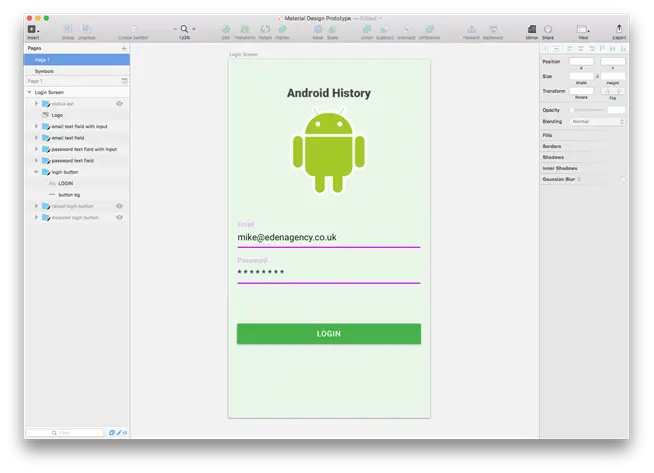Click the green LOGIN button on canvas
This screenshot has width=654, height=473.
click(x=329, y=334)
